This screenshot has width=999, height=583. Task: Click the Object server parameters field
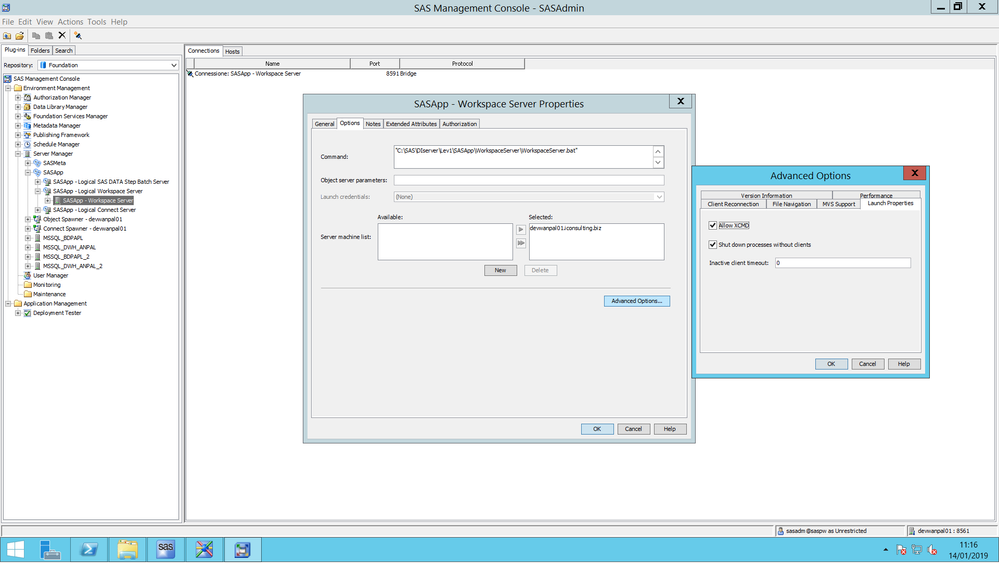[x=529, y=180]
